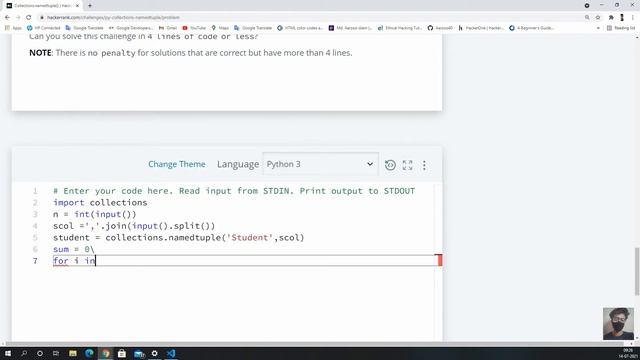The width and height of the screenshot is (640, 360).
Task: Open the Chrome three-dot menu
Action: point(633,18)
